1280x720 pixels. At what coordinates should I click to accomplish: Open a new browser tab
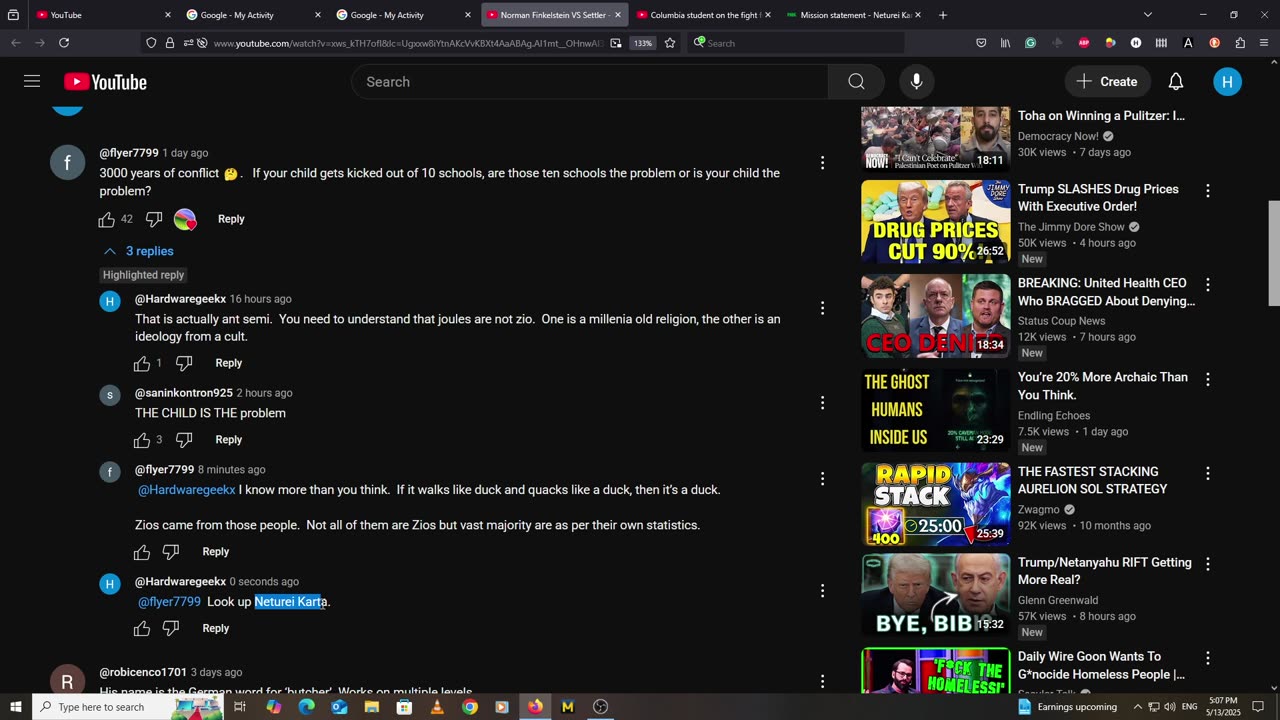click(942, 15)
